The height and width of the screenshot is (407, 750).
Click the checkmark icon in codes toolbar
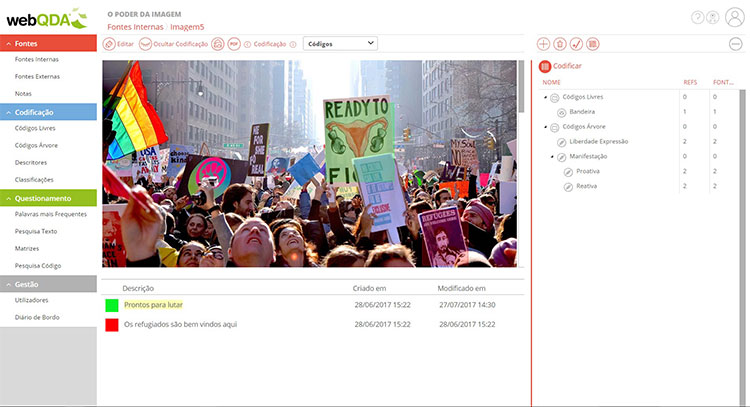tap(576, 44)
